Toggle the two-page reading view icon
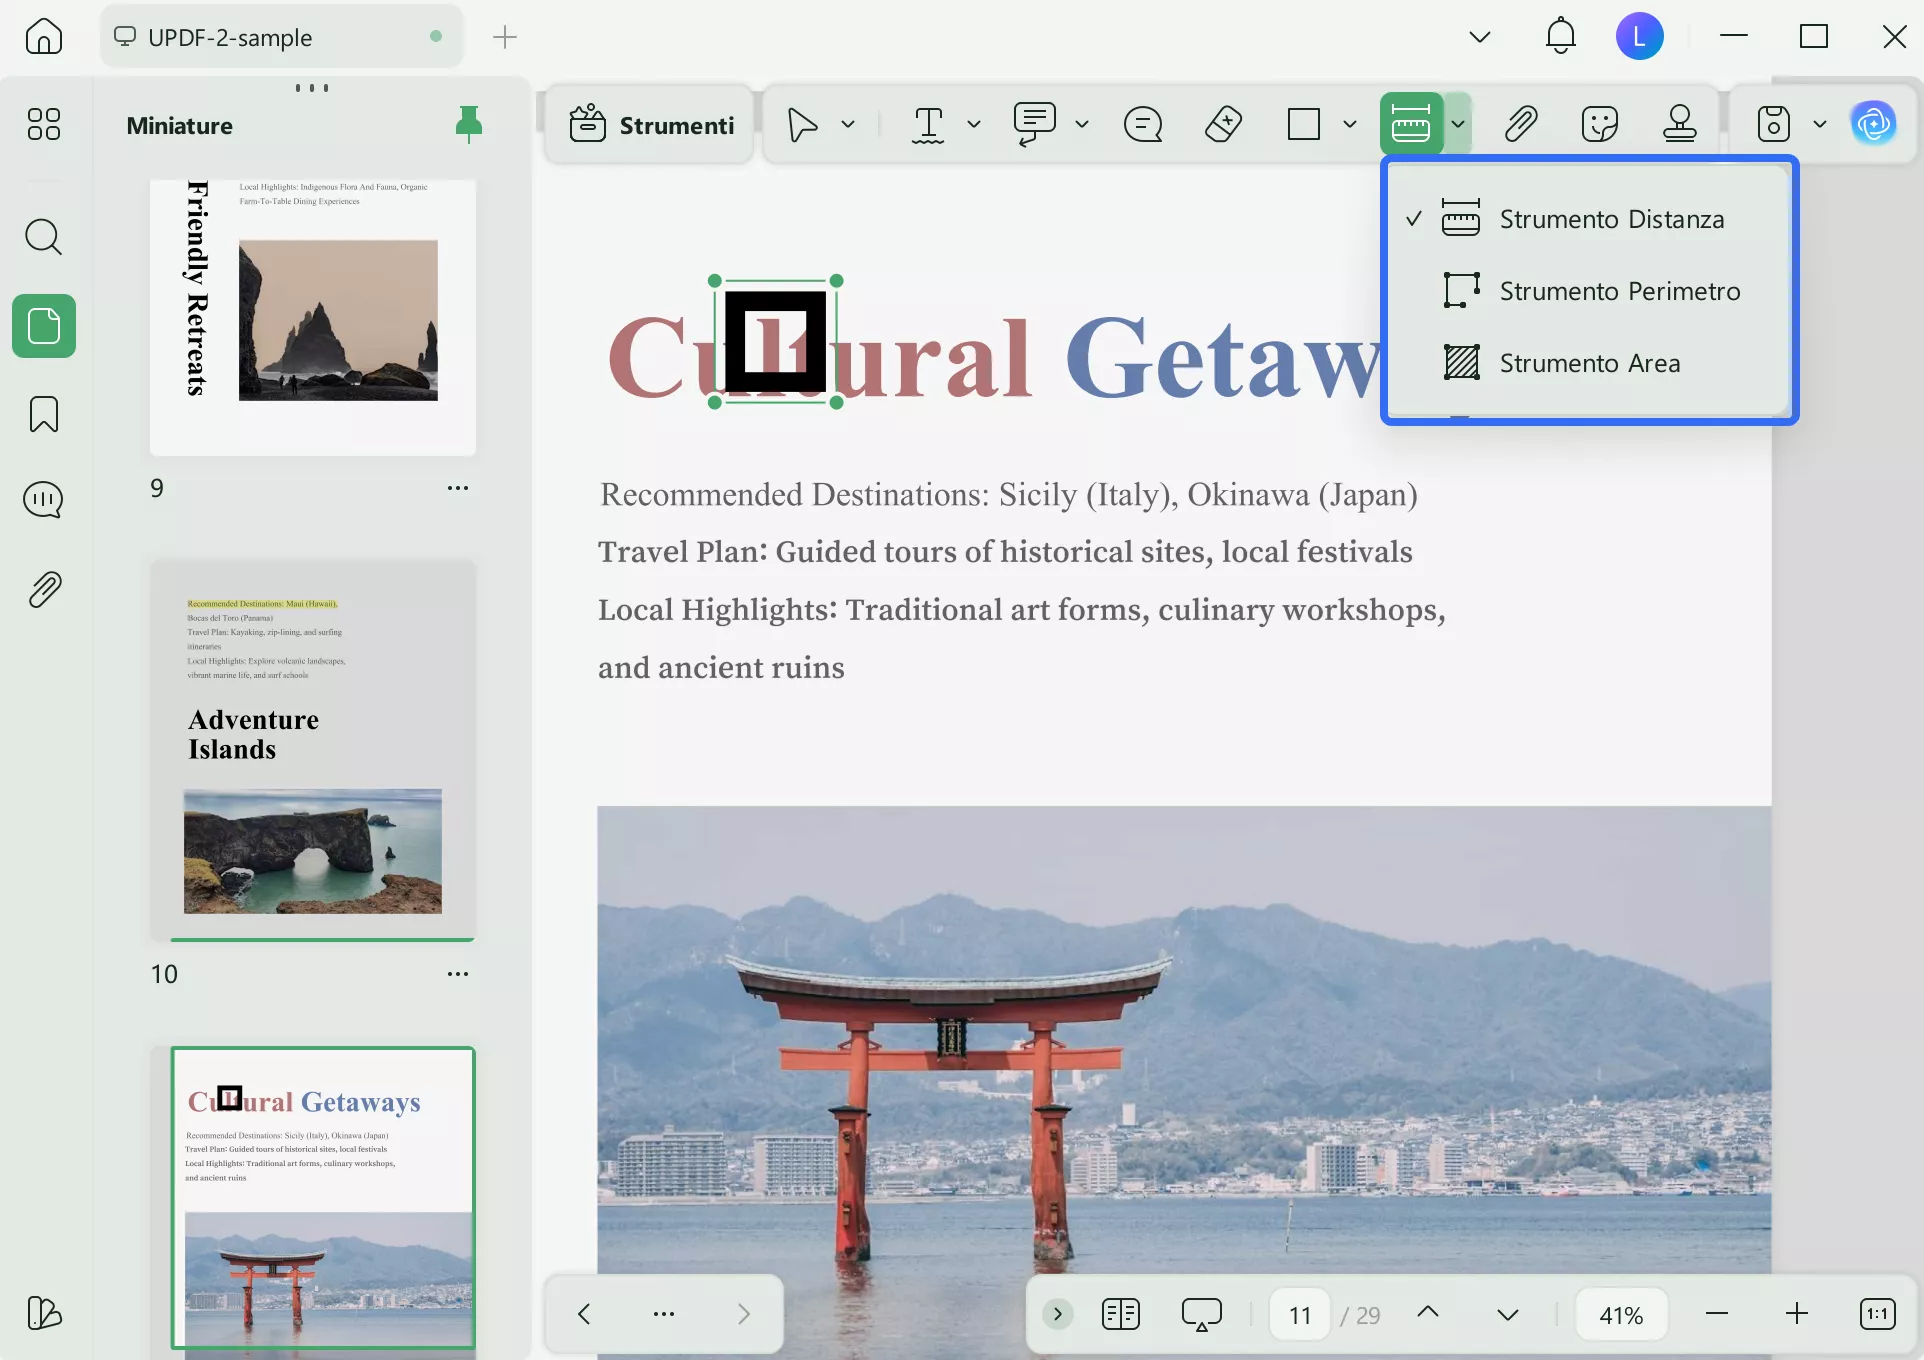1924x1360 pixels. pyautogui.click(x=1120, y=1314)
